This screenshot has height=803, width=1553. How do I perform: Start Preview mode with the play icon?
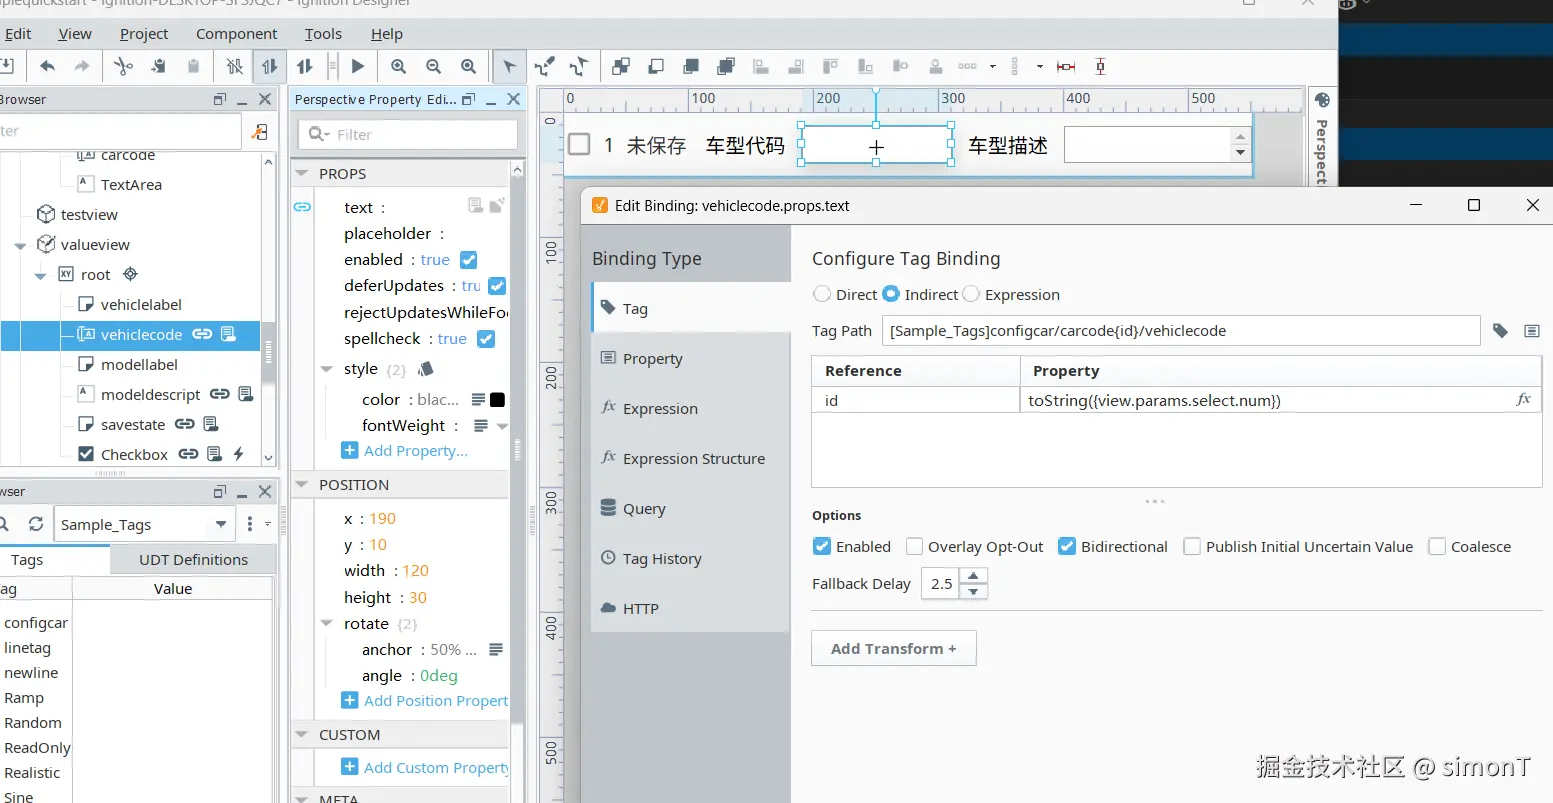358,66
